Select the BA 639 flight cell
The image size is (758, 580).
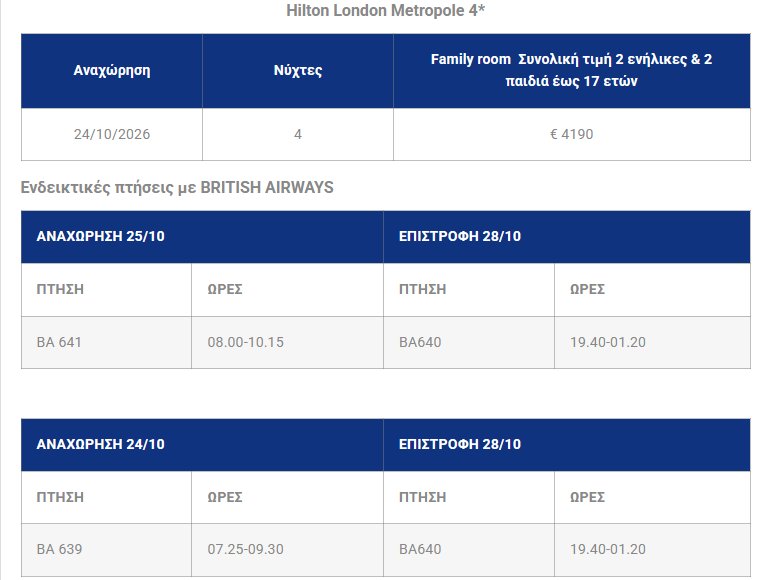pyautogui.click(x=106, y=550)
